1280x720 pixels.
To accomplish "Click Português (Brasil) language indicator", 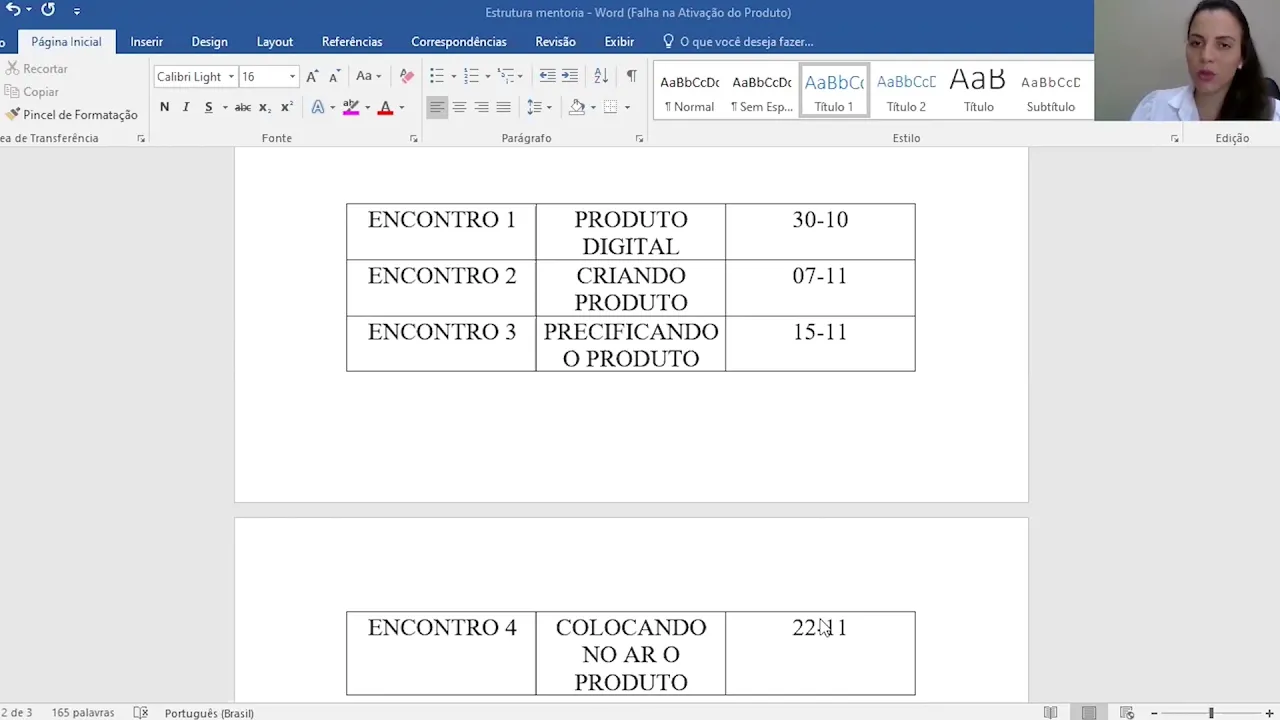I will [x=209, y=713].
